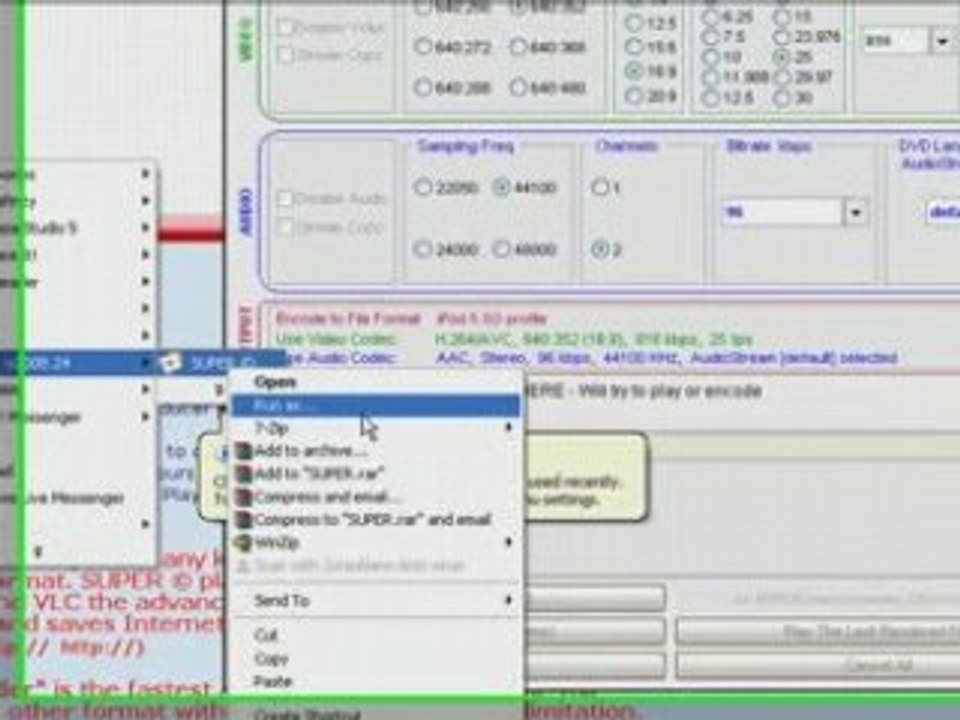The image size is (960, 720).
Task: Click the audio bitrate field showing 96
Action: point(782,212)
